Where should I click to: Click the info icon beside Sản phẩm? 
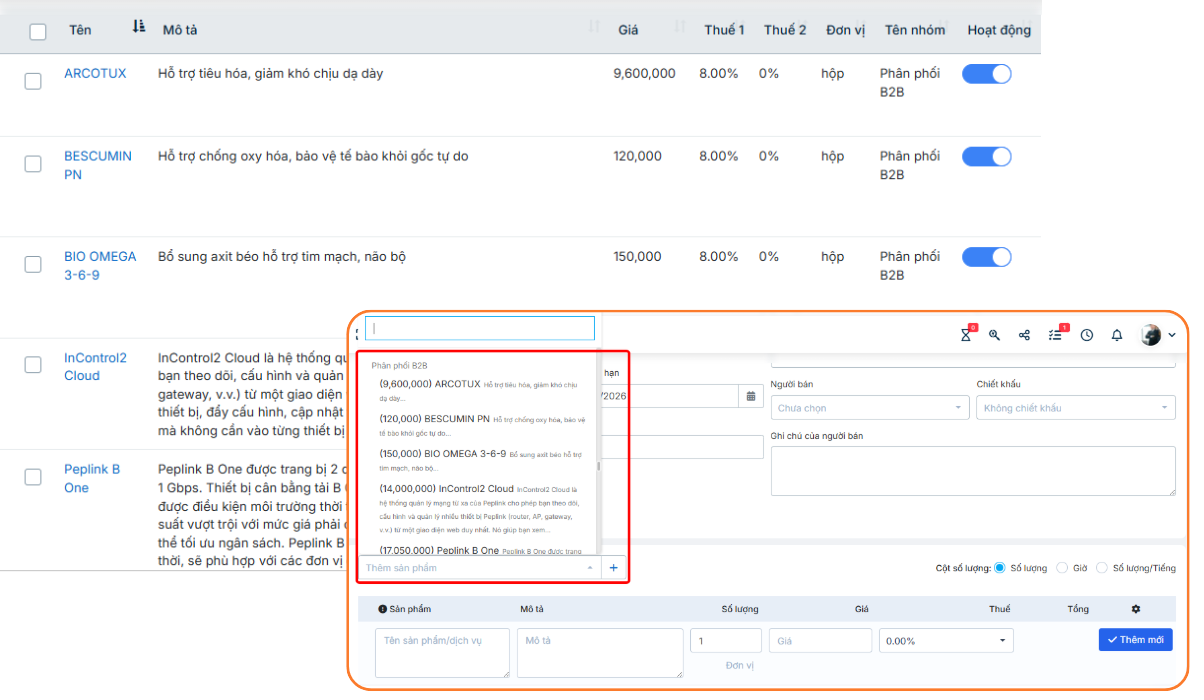click(382, 609)
